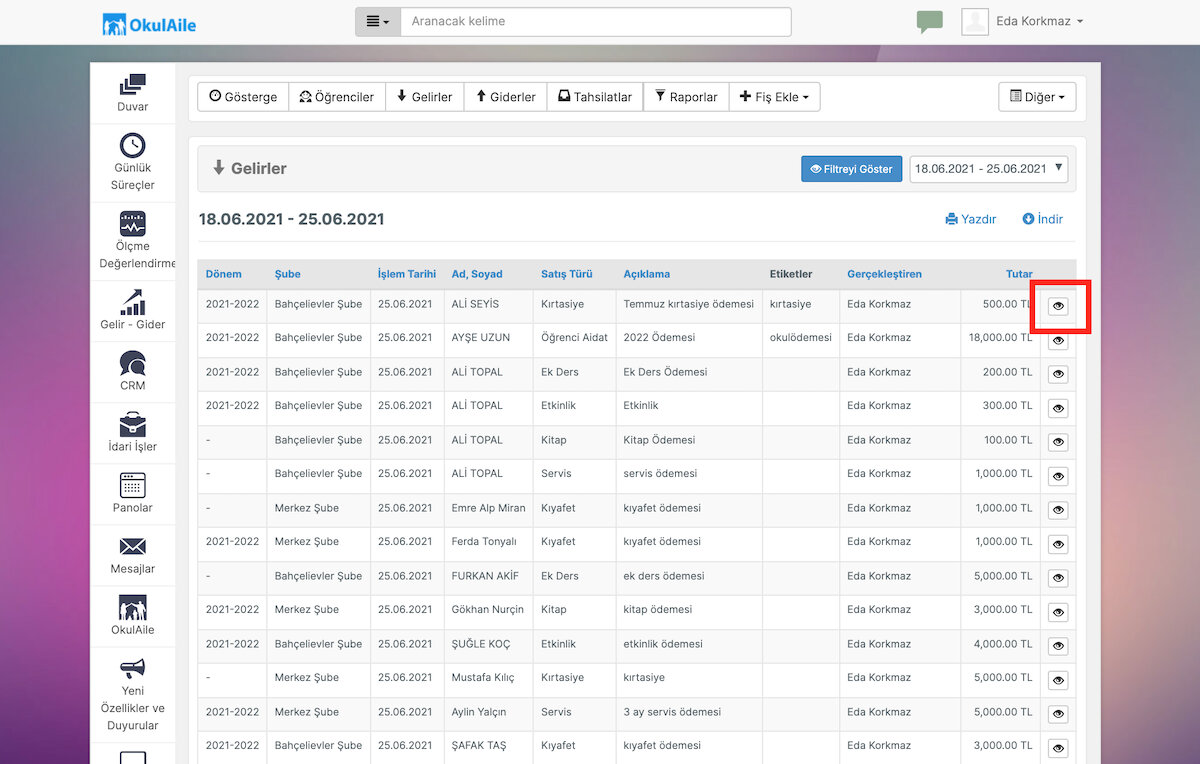Viewport: 1200px width, 764px height.
Task: Switch to the Gelirler tab
Action: point(425,97)
